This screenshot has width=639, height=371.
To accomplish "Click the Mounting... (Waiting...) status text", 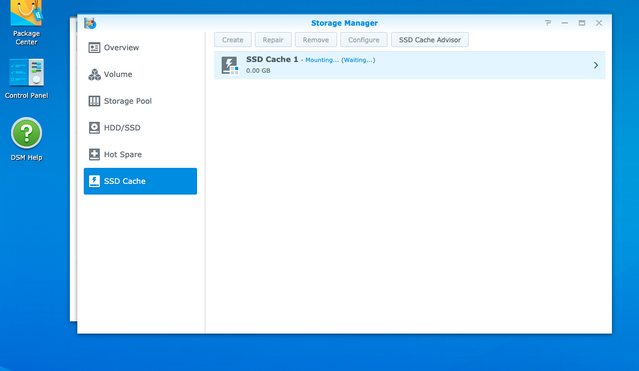I will point(340,60).
